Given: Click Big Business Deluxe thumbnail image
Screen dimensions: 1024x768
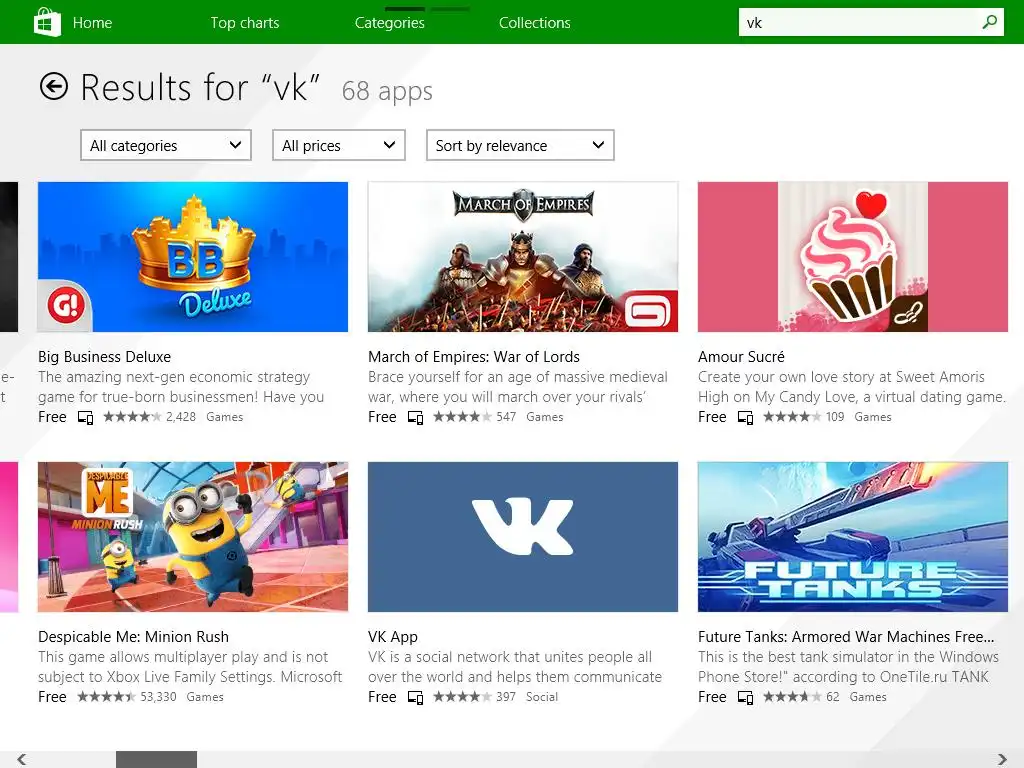Looking at the screenshot, I should pos(193,257).
